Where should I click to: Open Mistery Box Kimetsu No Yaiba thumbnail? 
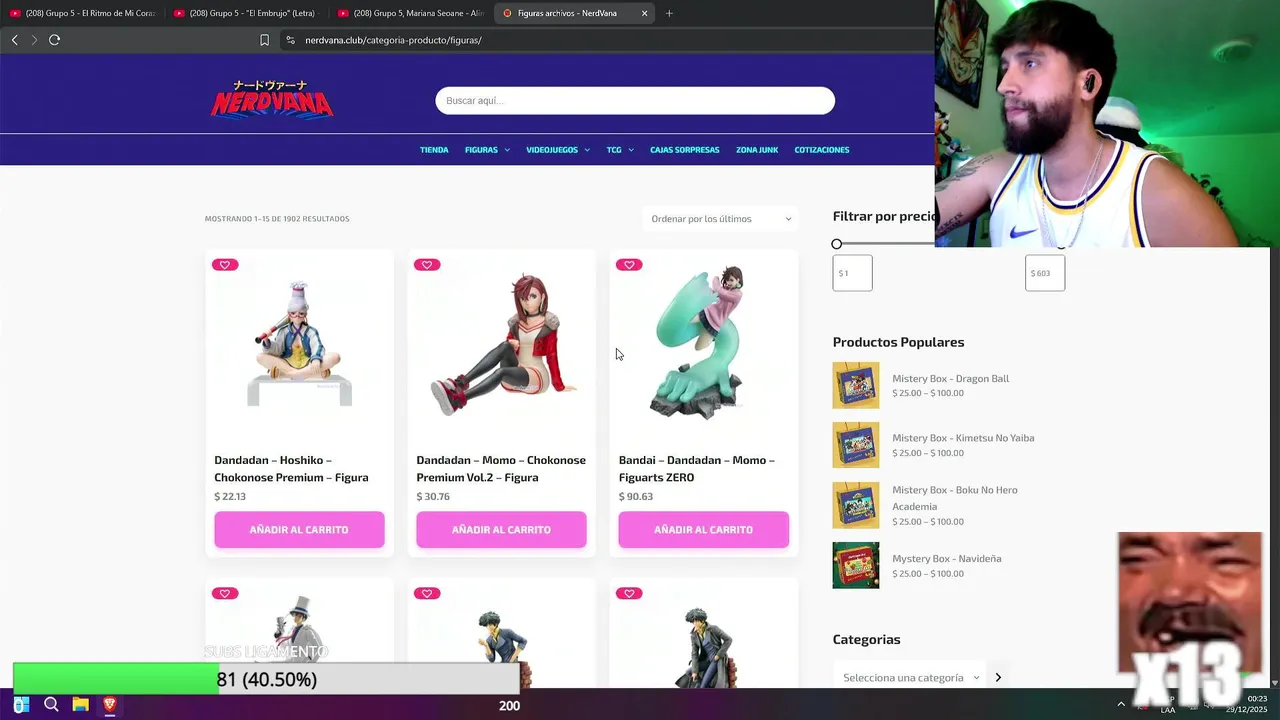click(856, 445)
